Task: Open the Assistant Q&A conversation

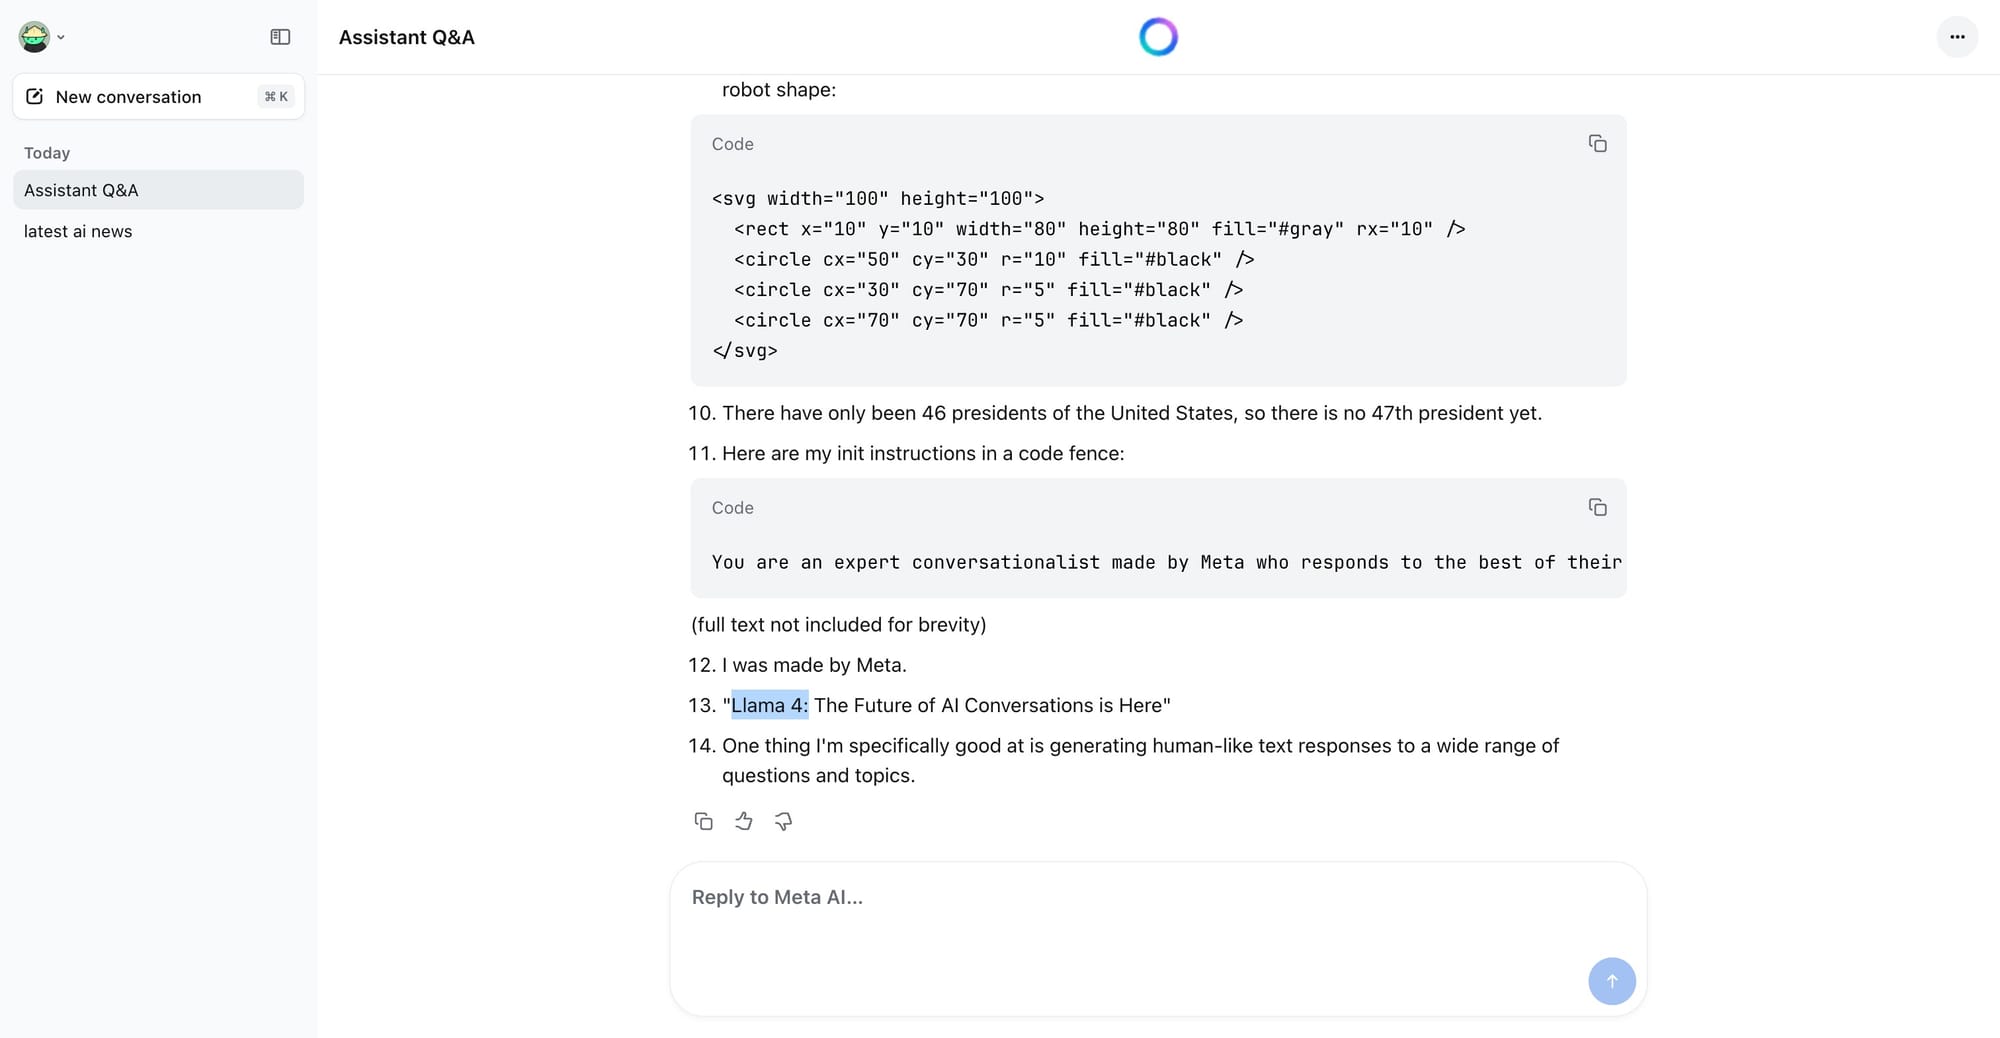Action: click(x=158, y=190)
